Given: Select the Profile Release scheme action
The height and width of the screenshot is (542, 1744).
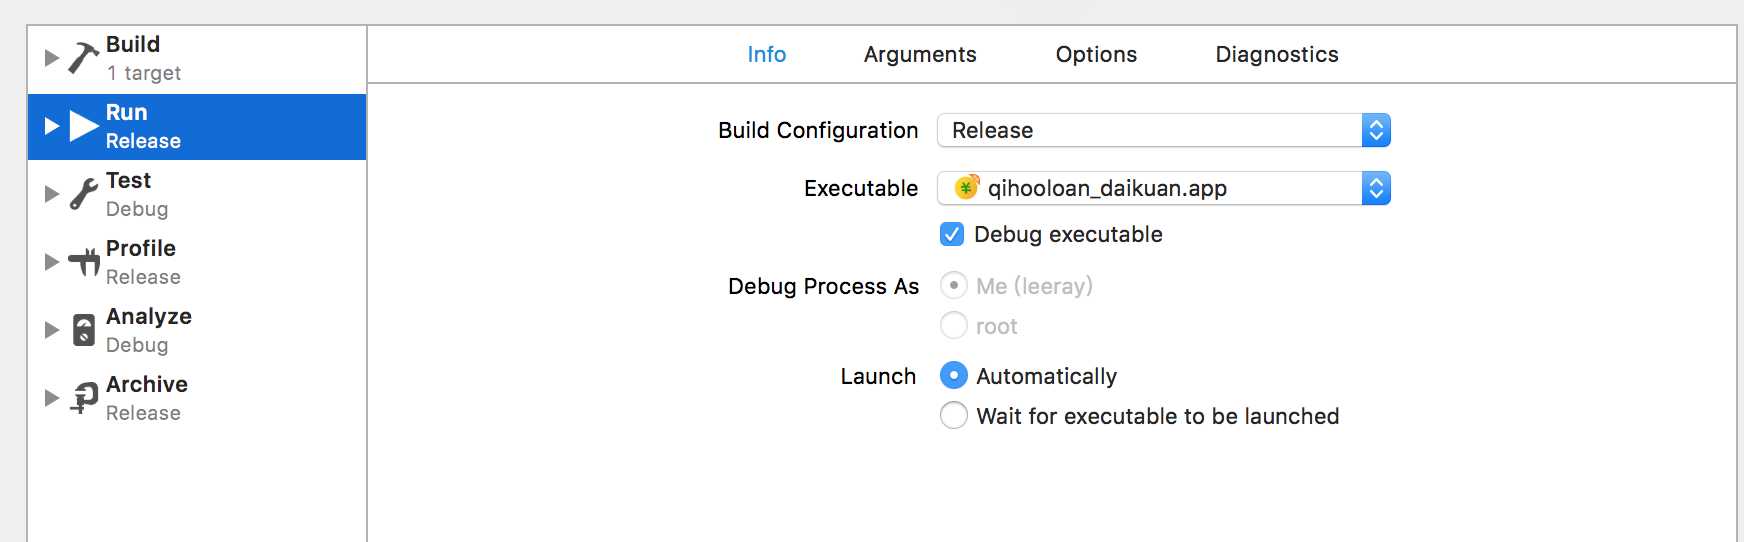Looking at the screenshot, I should coord(197,262).
